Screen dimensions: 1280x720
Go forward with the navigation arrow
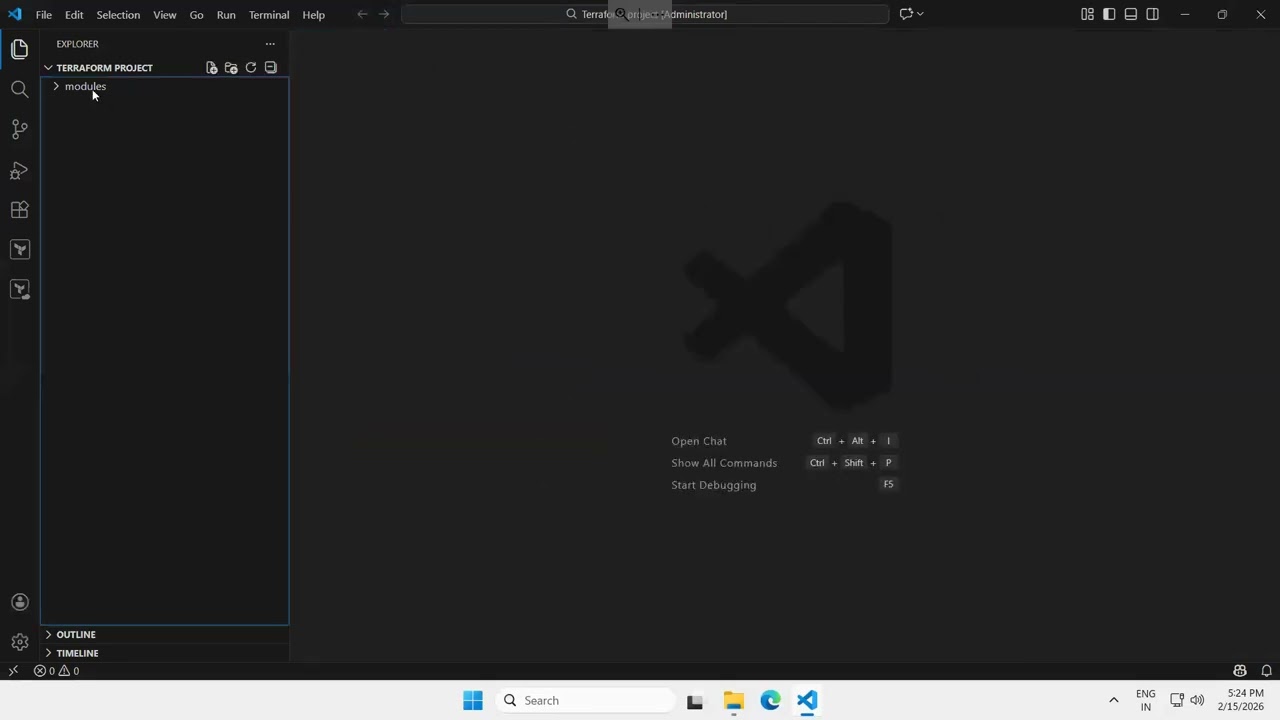(384, 14)
